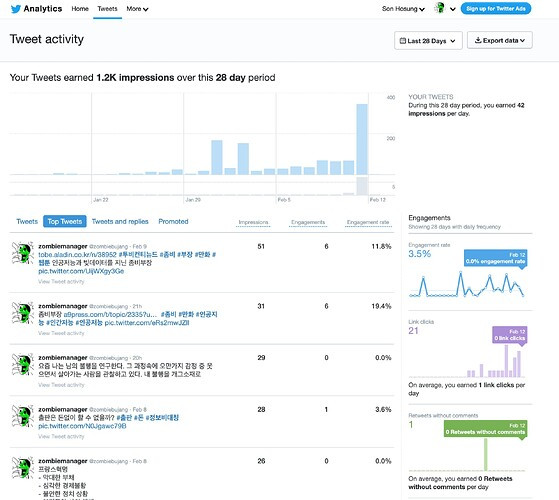
Task: Open the tobe.aladin.co.kr/n/38952 link
Action: 77,254
